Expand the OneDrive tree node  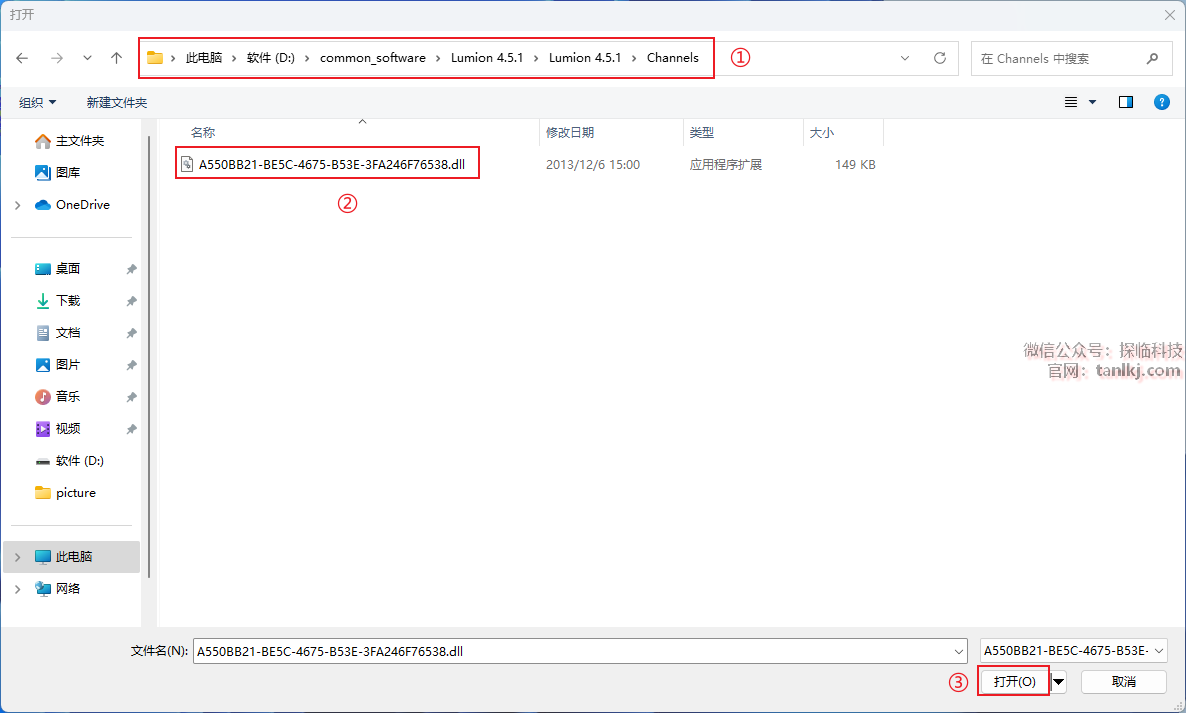pyautogui.click(x=17, y=205)
